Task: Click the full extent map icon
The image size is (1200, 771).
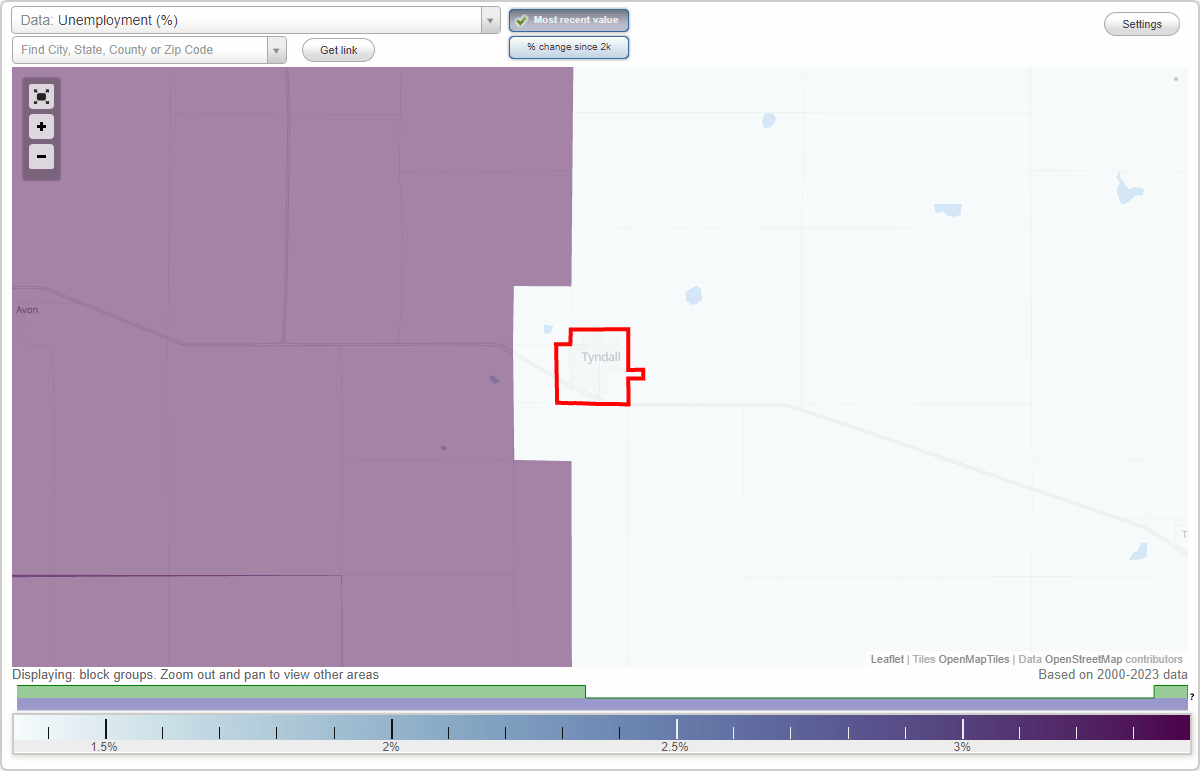Action: 41,96
